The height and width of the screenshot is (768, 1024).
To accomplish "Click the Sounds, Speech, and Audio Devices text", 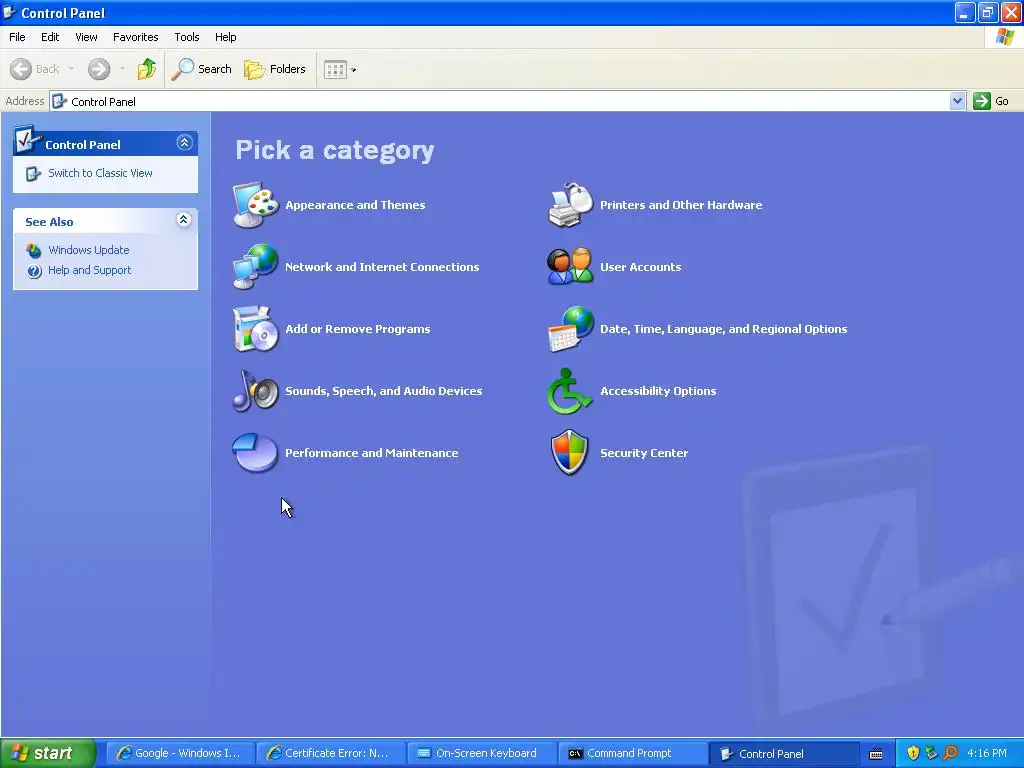I will click(x=383, y=391).
